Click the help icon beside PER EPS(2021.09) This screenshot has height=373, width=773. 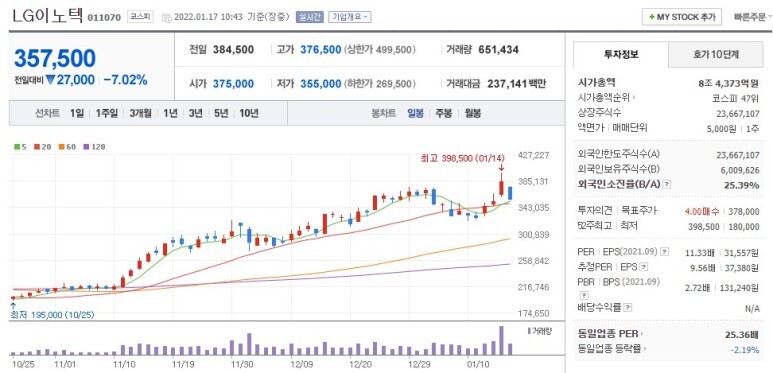[x=665, y=252]
